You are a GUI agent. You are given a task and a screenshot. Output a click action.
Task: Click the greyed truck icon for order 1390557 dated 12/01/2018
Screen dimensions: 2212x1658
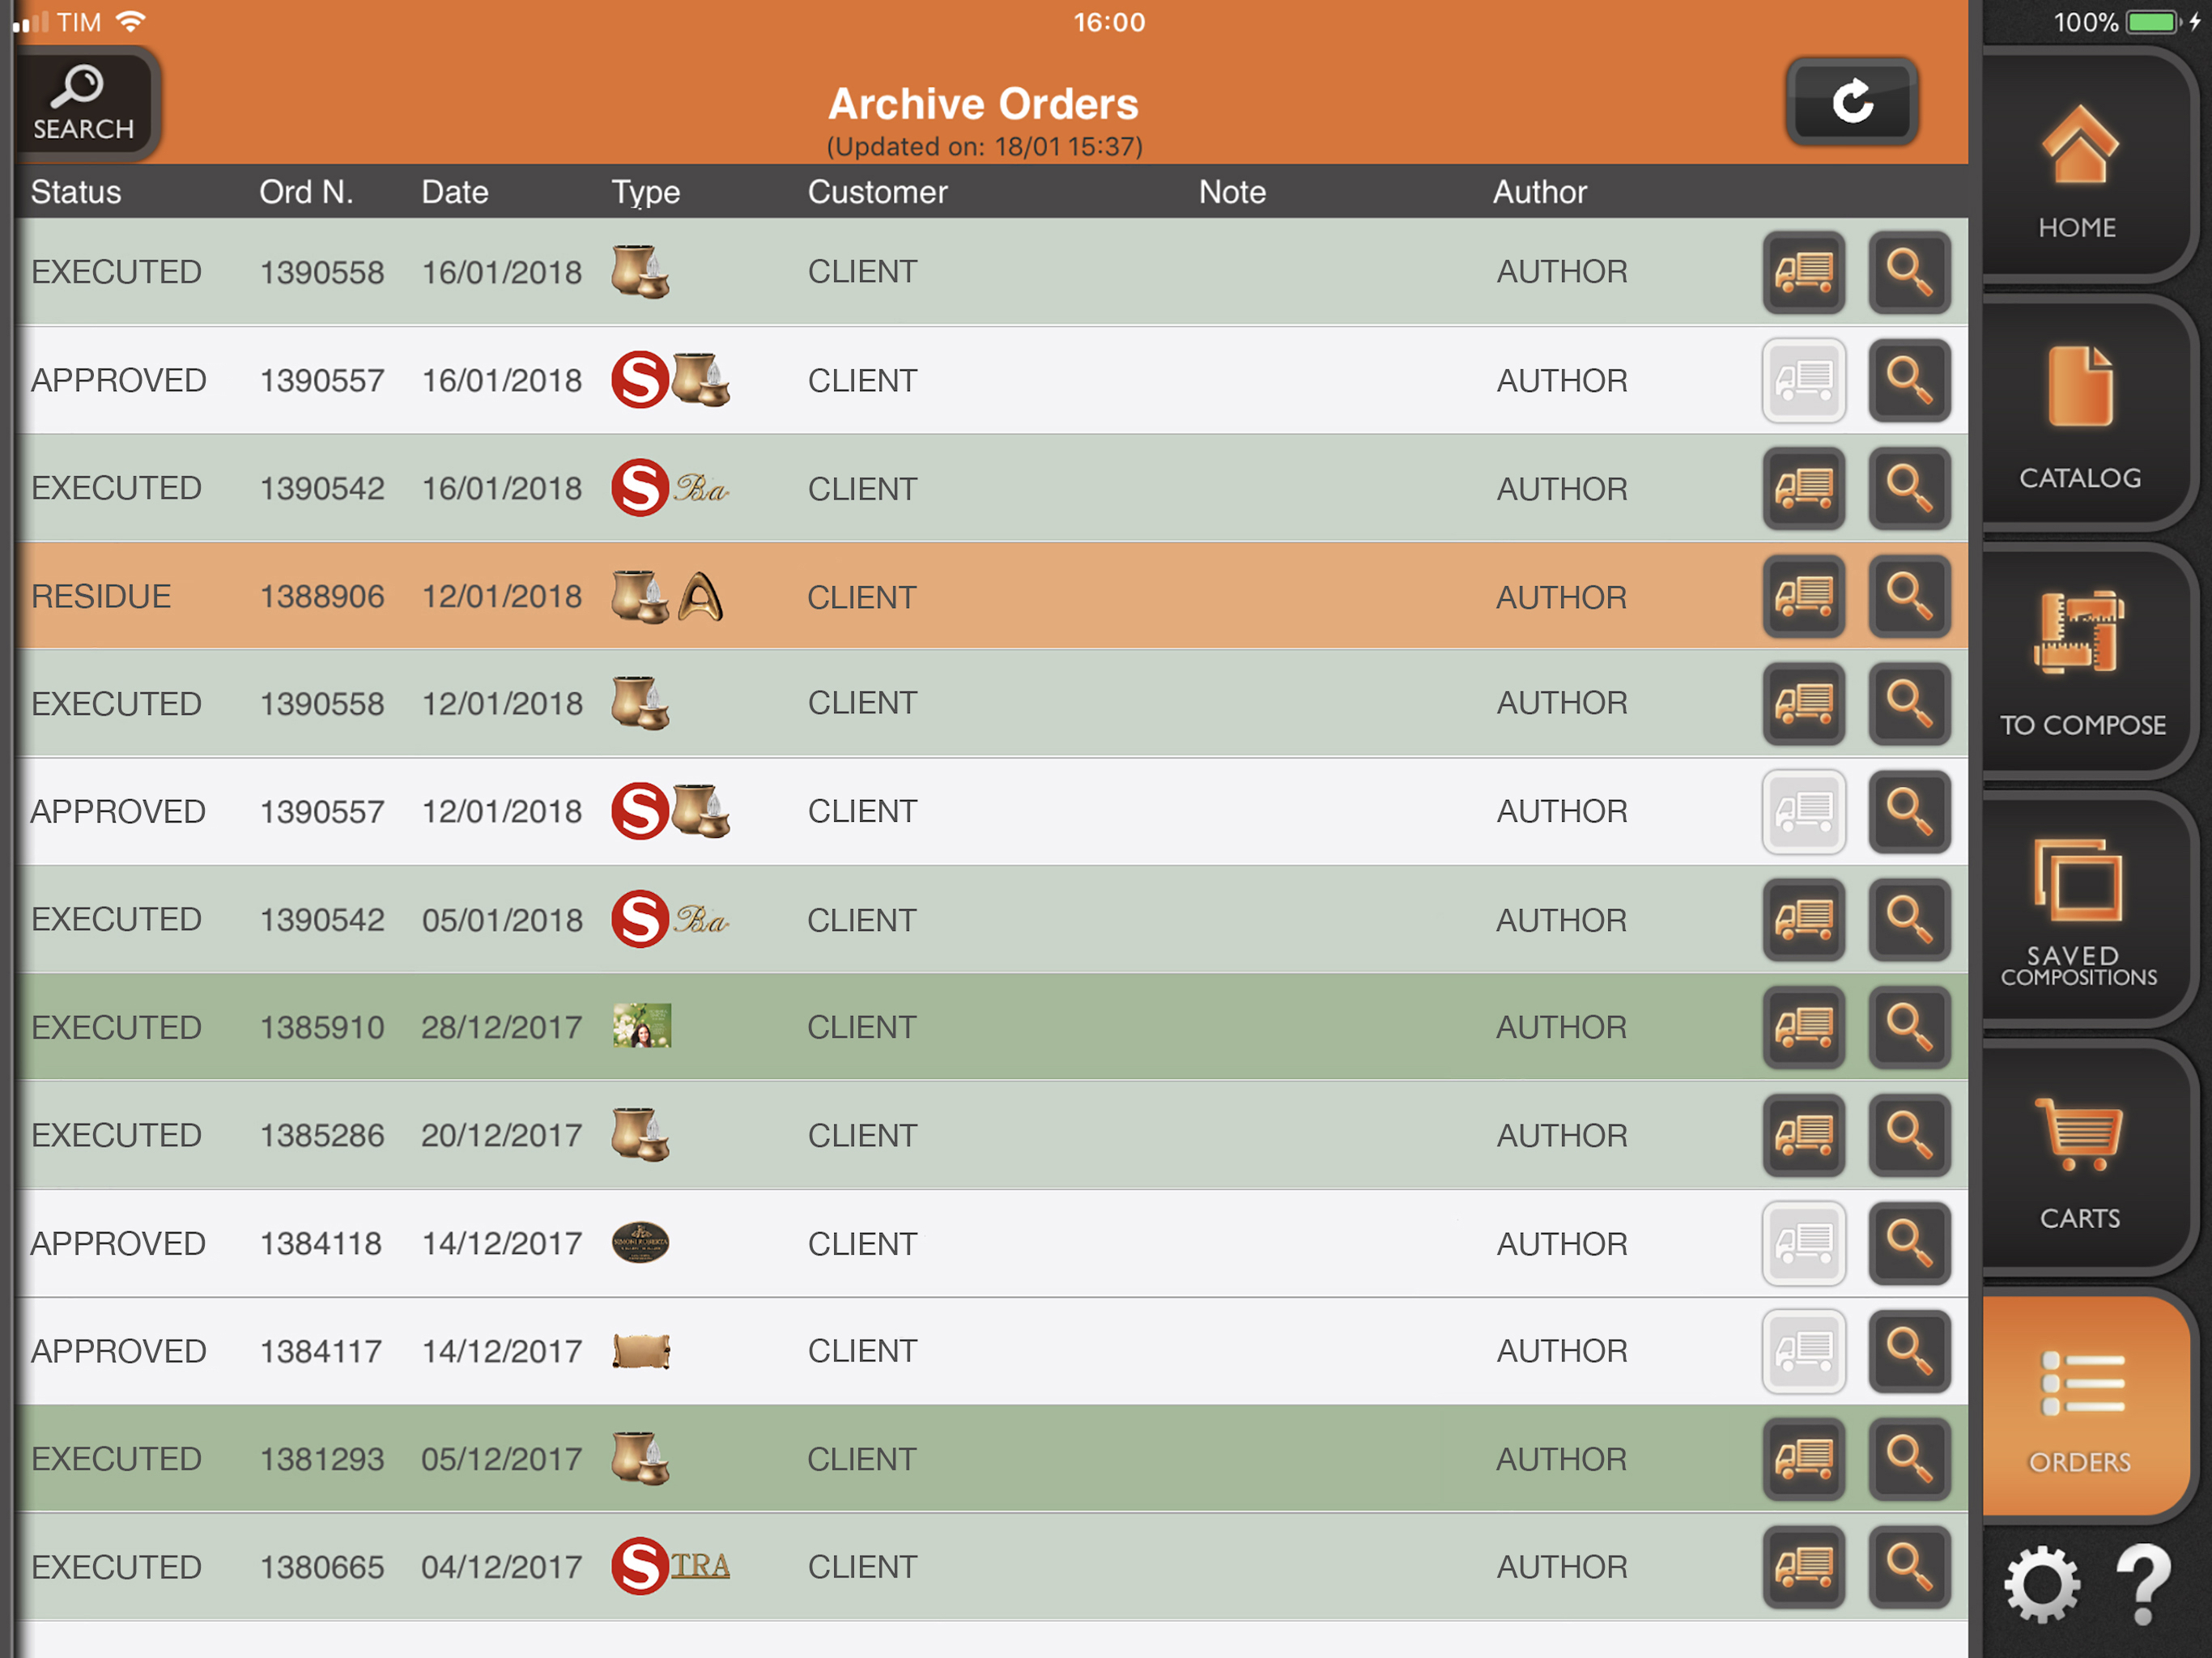click(x=1804, y=811)
